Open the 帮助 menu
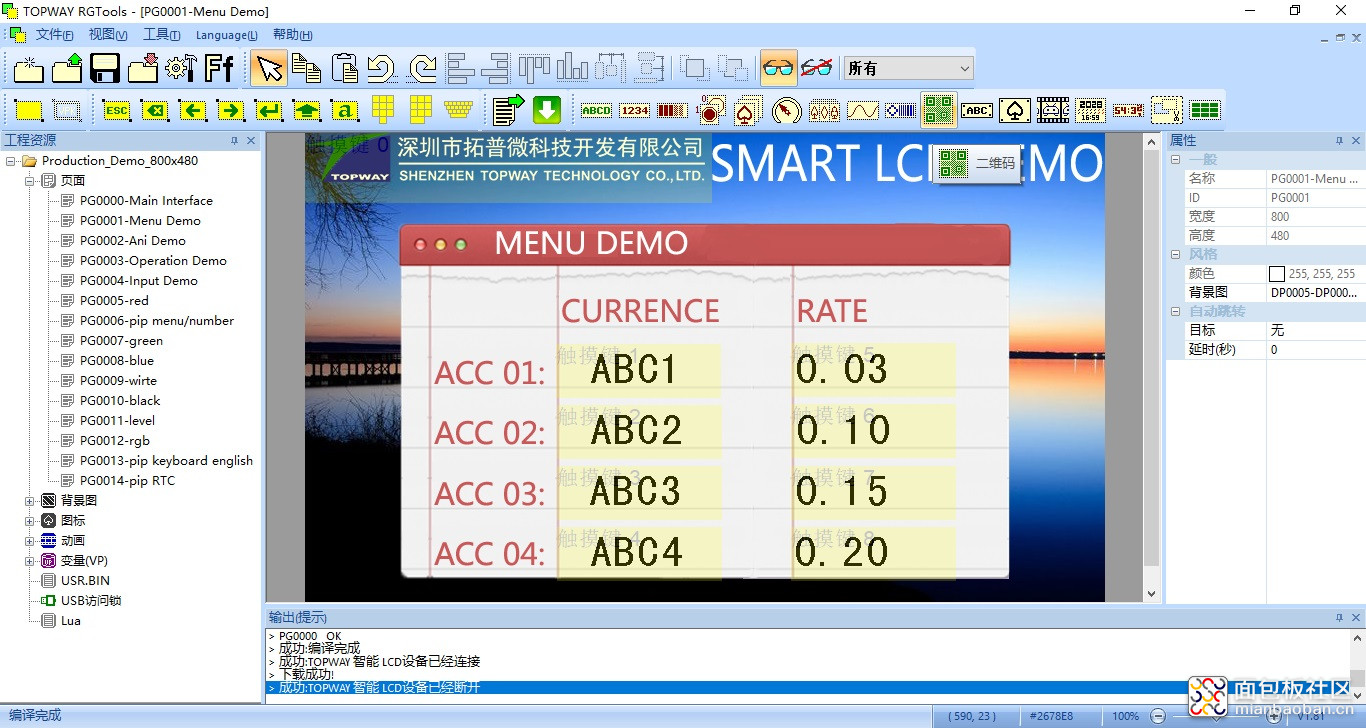This screenshot has height=728, width=1366. point(292,35)
